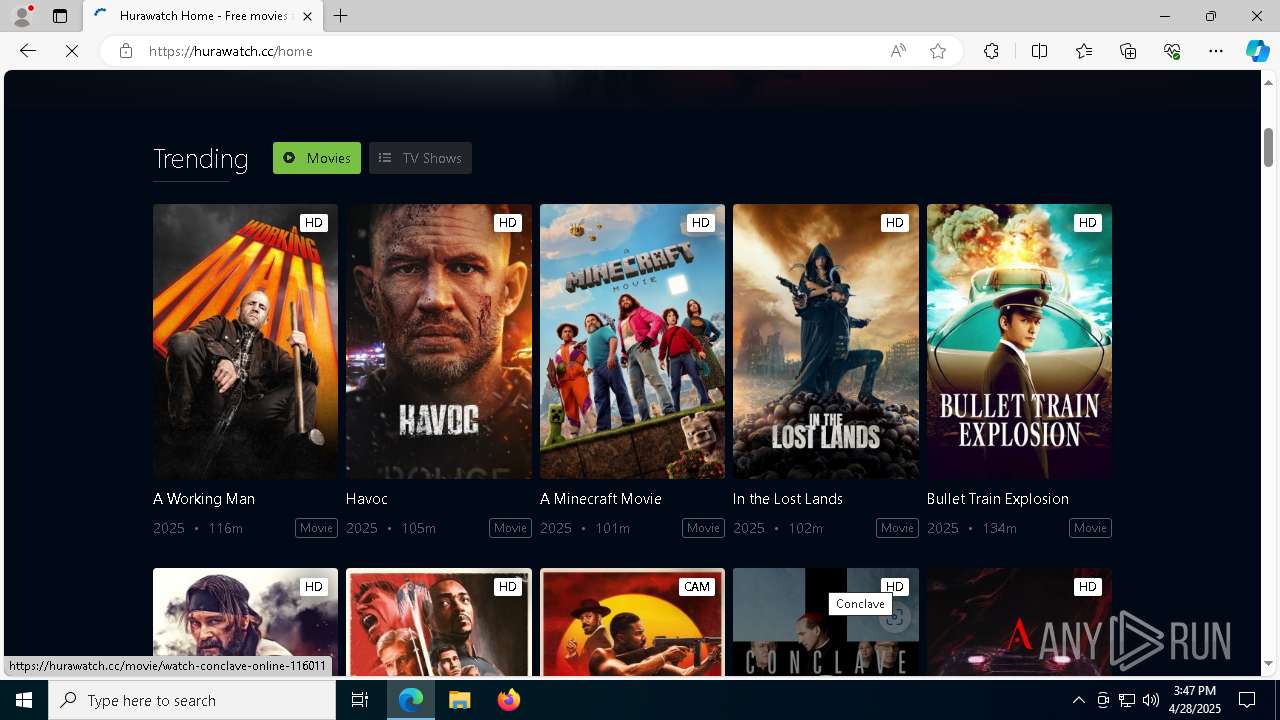
Task: Open the In the Lost Lands poster
Action: pyautogui.click(x=826, y=341)
